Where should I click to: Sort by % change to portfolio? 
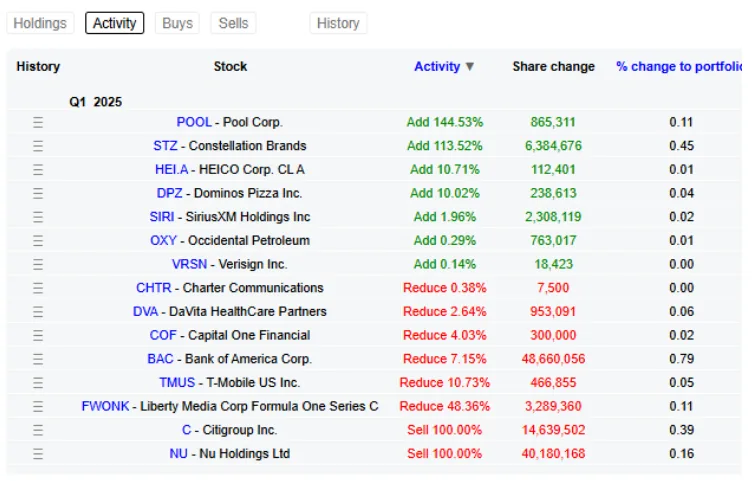click(679, 67)
